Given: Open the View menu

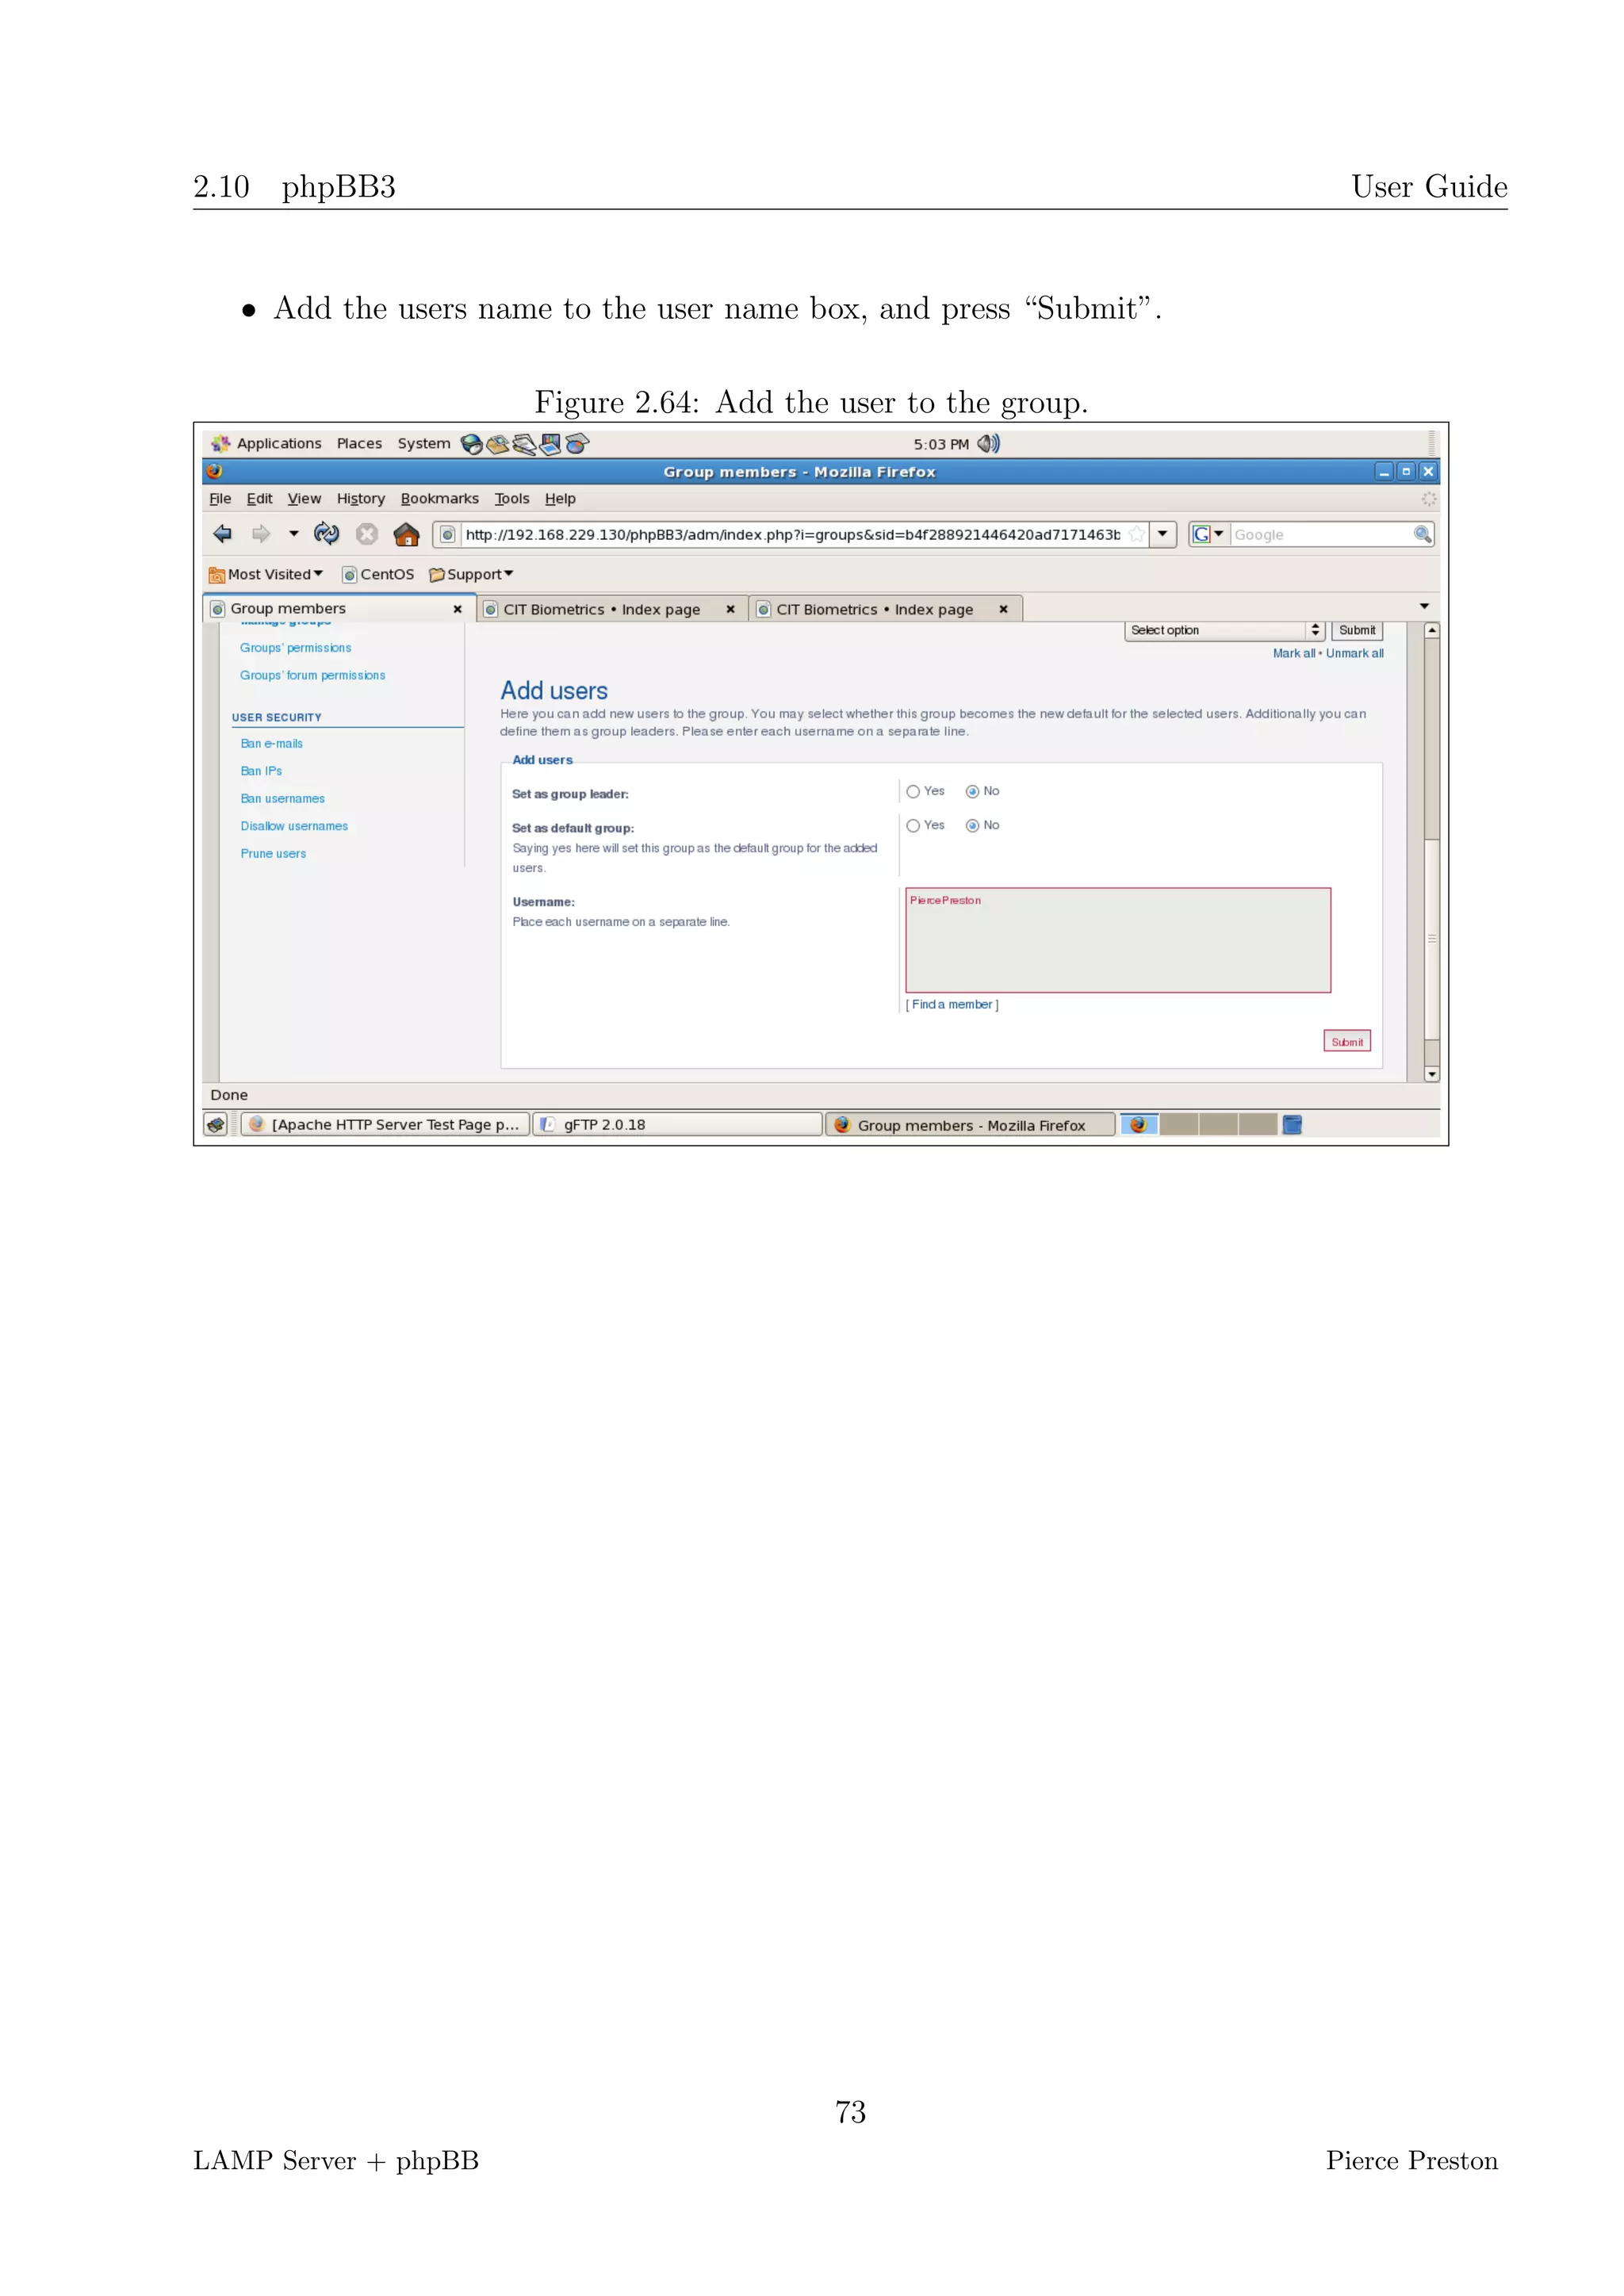Looking at the screenshot, I should [304, 498].
